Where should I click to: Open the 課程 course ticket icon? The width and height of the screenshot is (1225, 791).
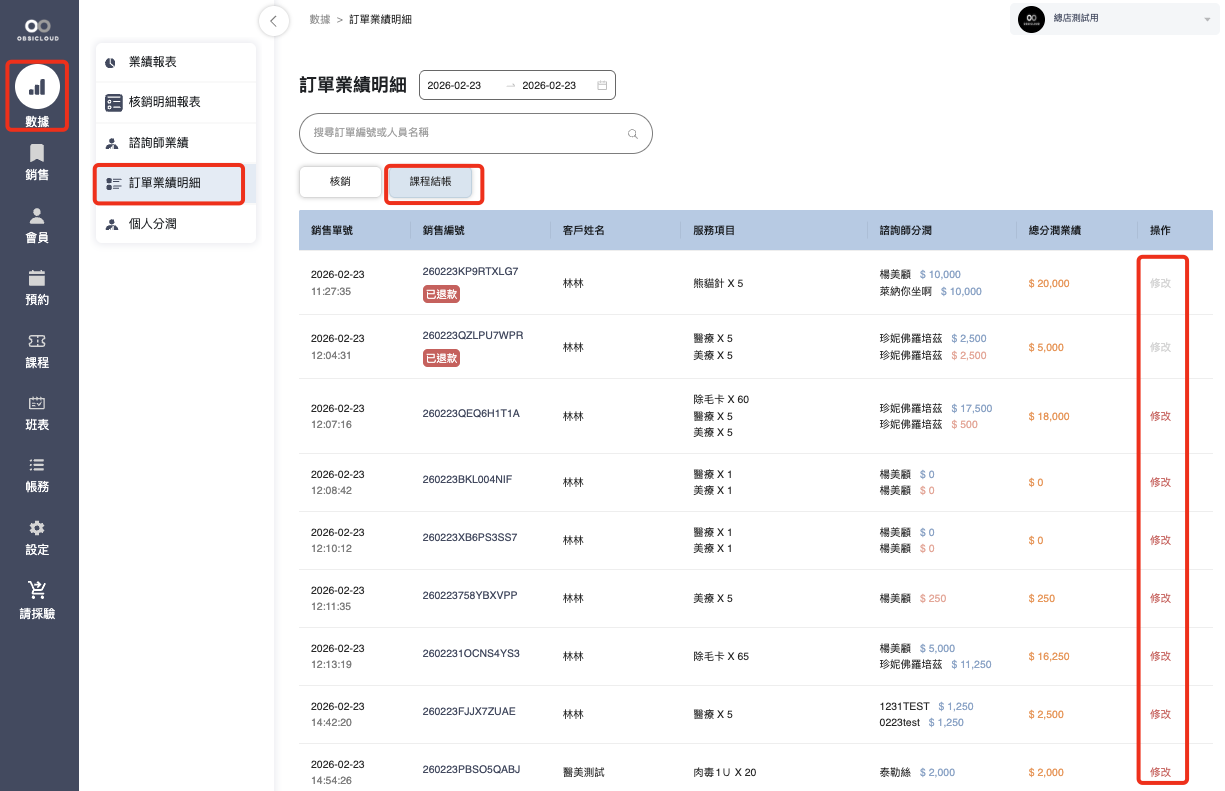(37, 341)
